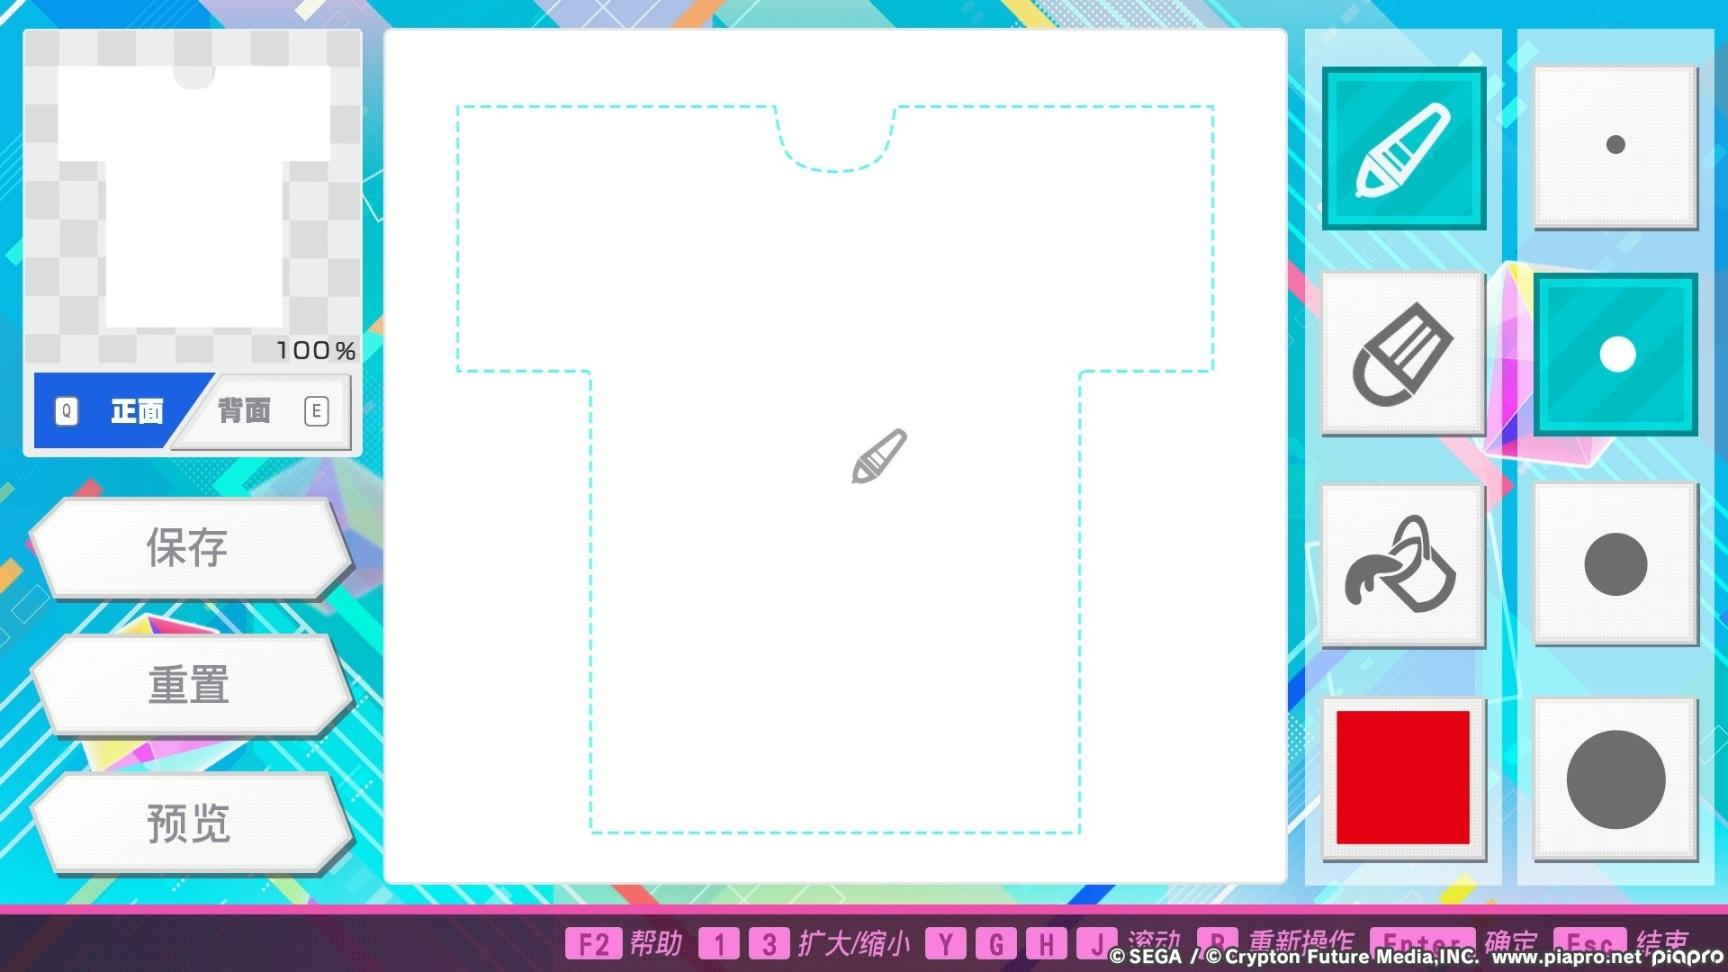Click the 帮助 help label
The image size is (1728, 972).
pyautogui.click(x=656, y=944)
